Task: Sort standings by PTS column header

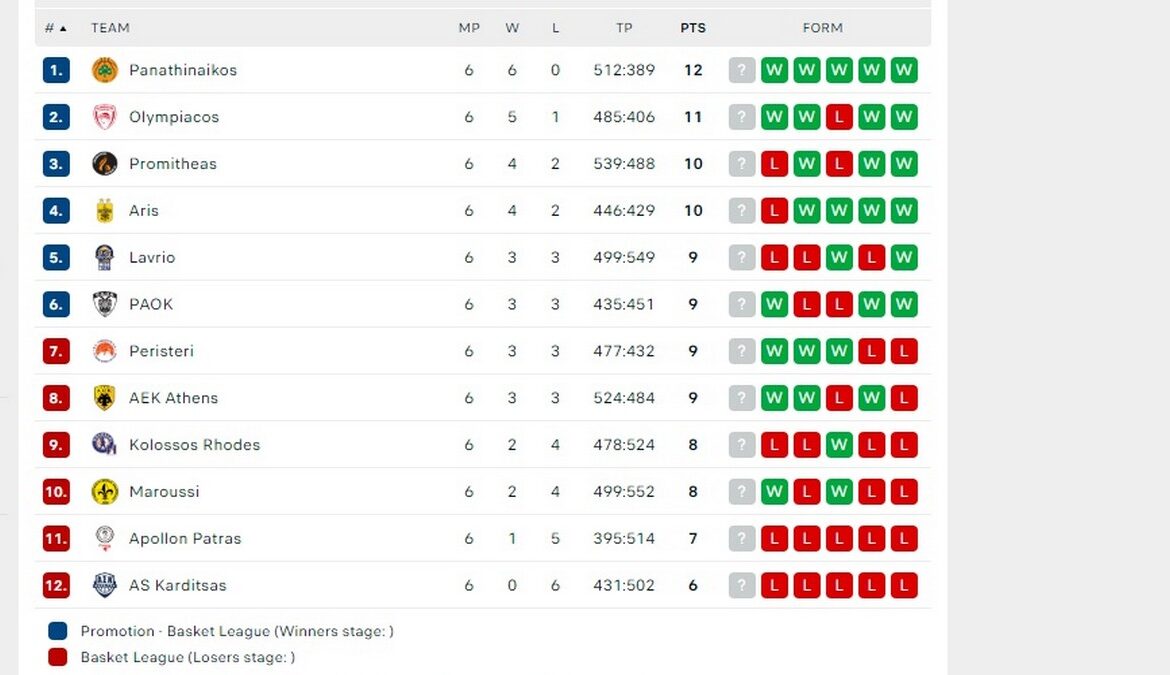Action: point(693,28)
